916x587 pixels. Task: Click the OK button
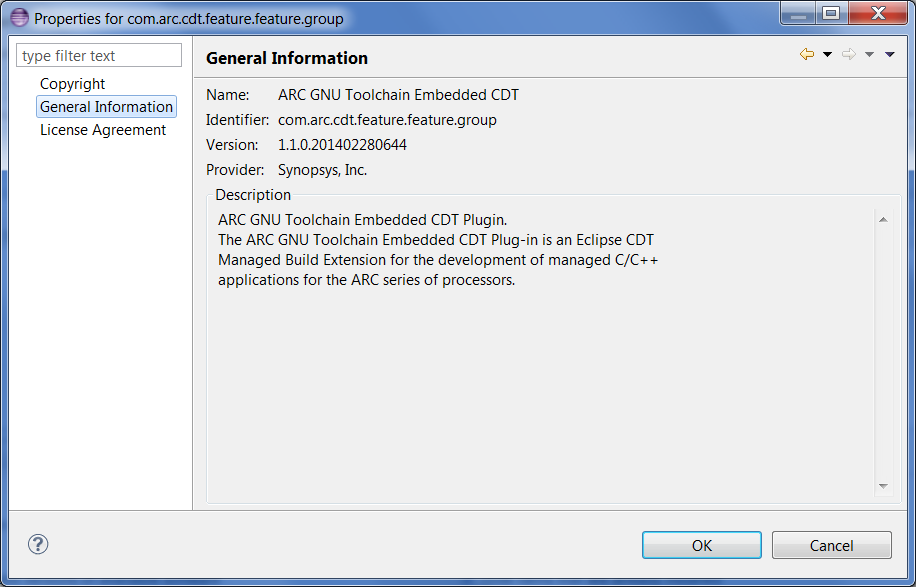pos(702,546)
